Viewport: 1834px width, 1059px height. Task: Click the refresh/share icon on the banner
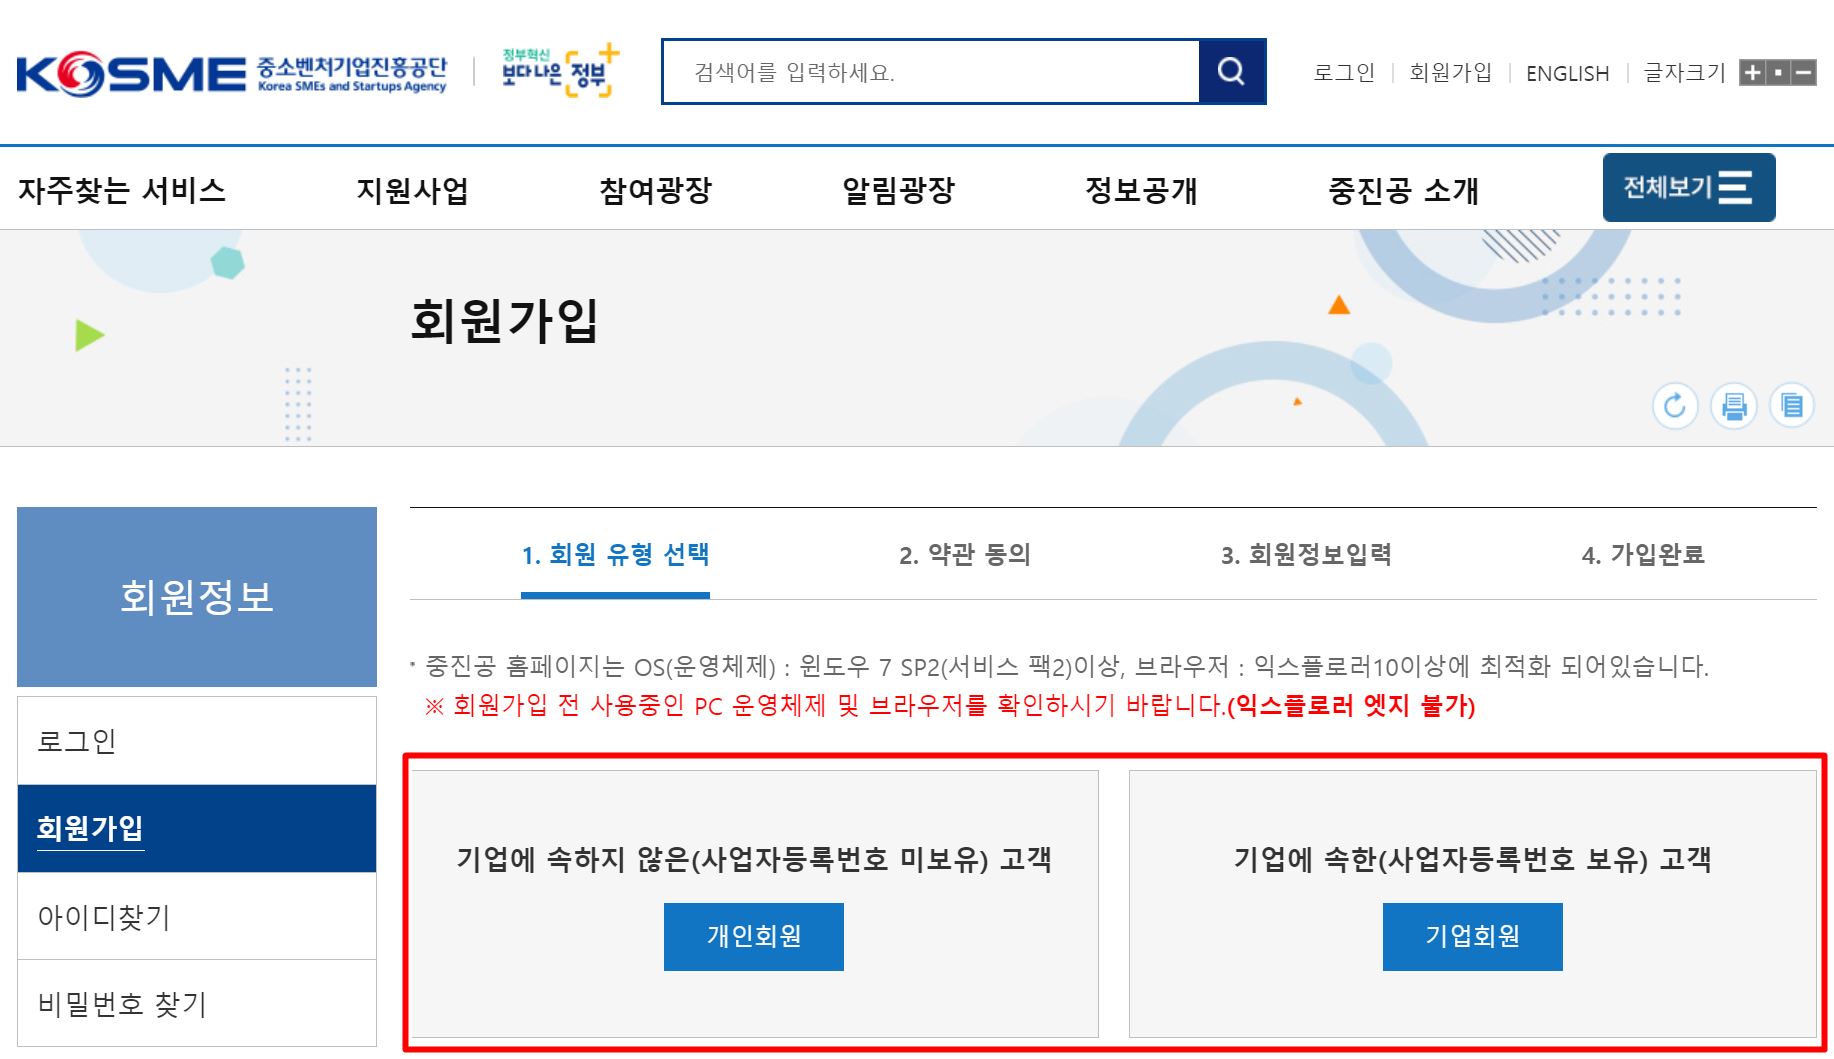click(1676, 406)
